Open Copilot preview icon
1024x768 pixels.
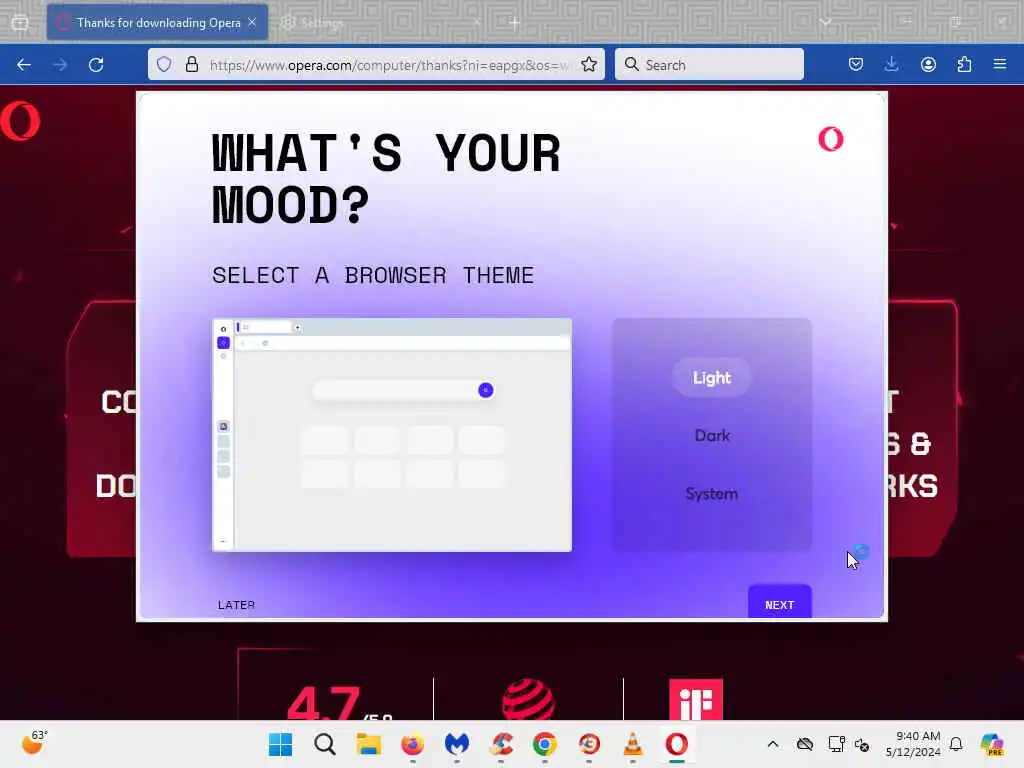(x=991, y=744)
